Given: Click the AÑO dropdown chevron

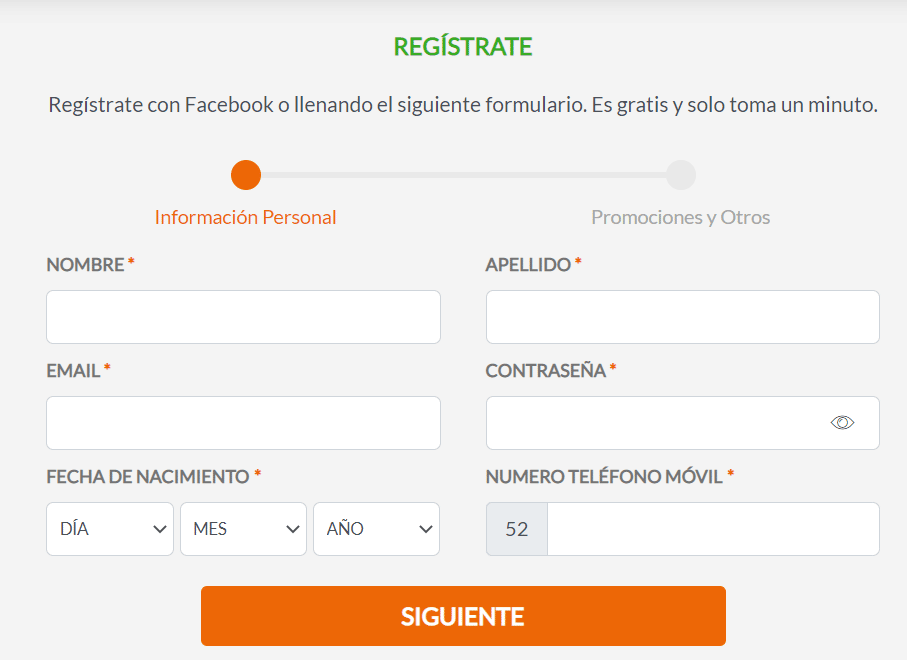Looking at the screenshot, I should pyautogui.click(x=426, y=528).
